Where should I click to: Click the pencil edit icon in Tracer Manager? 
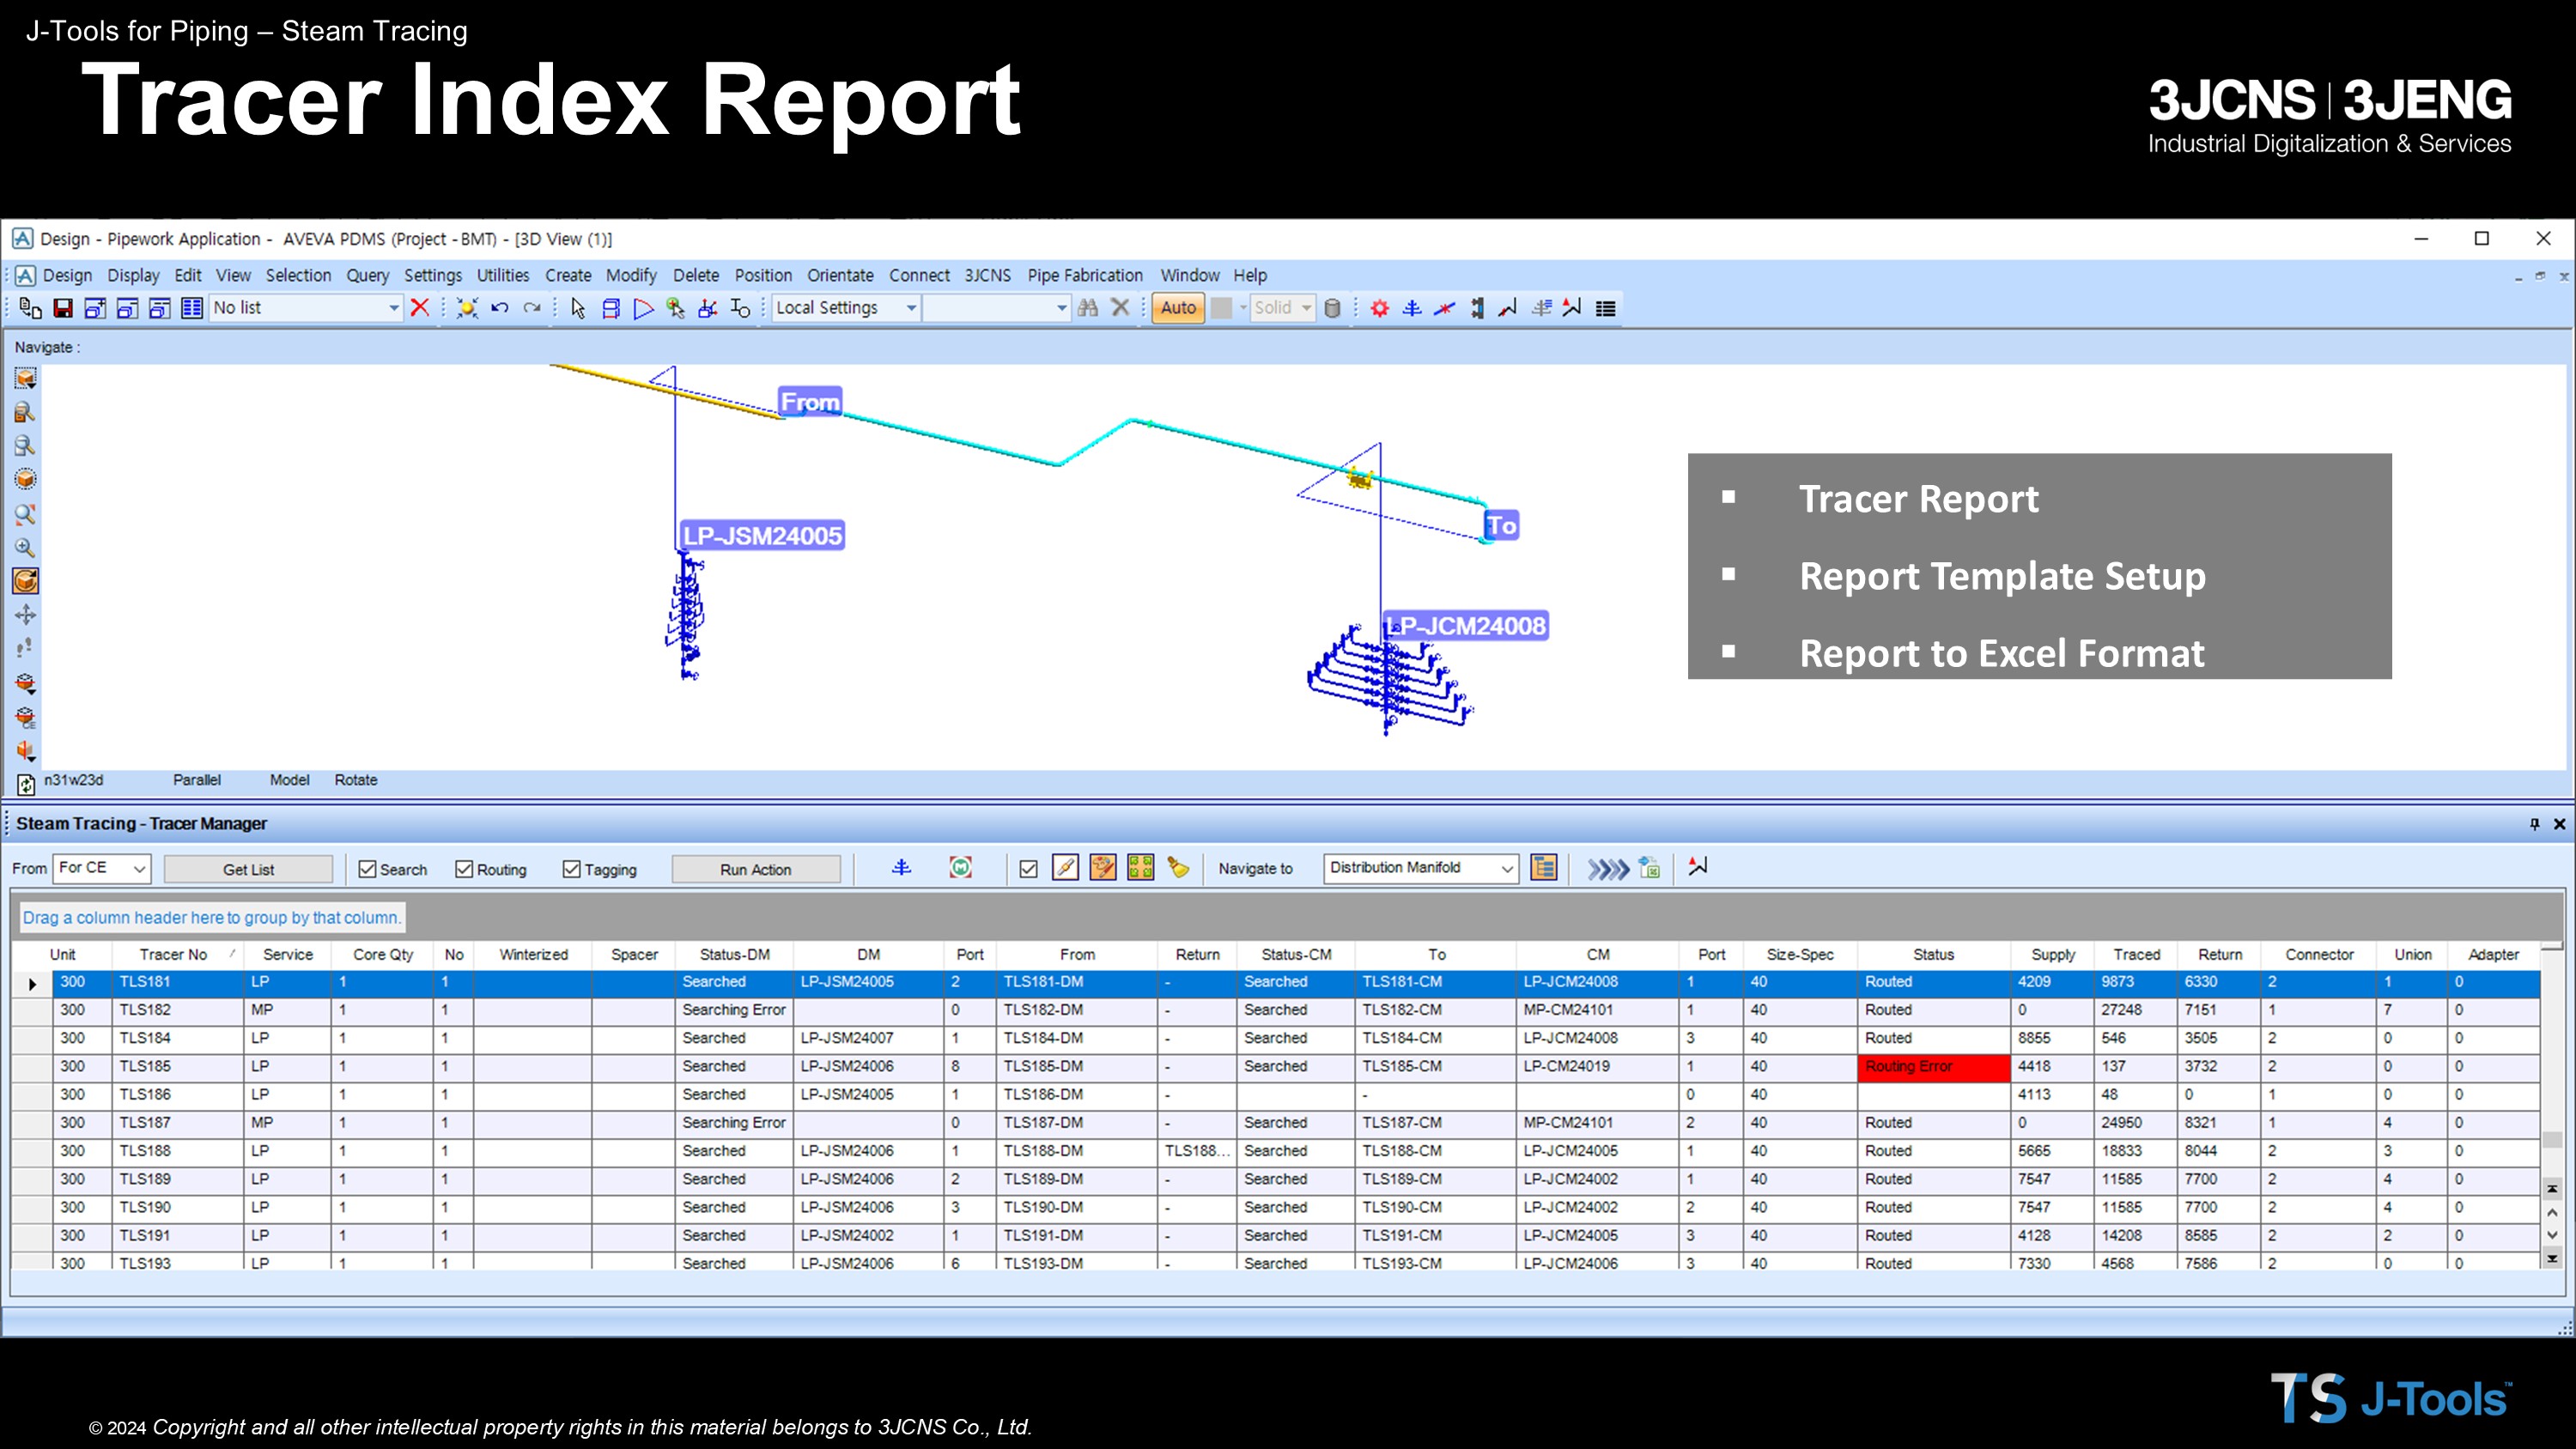point(1065,868)
